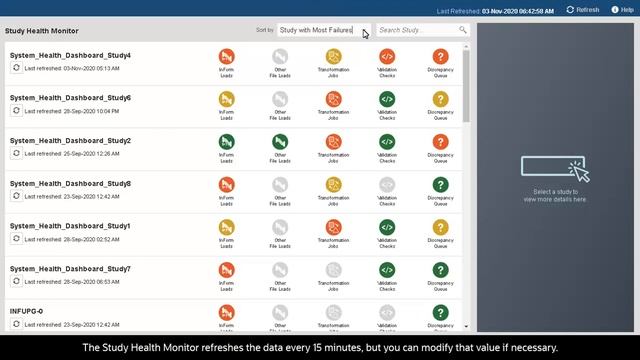
Task: Select System_Health_Dashboard_Study1 study name
Action: point(70,226)
